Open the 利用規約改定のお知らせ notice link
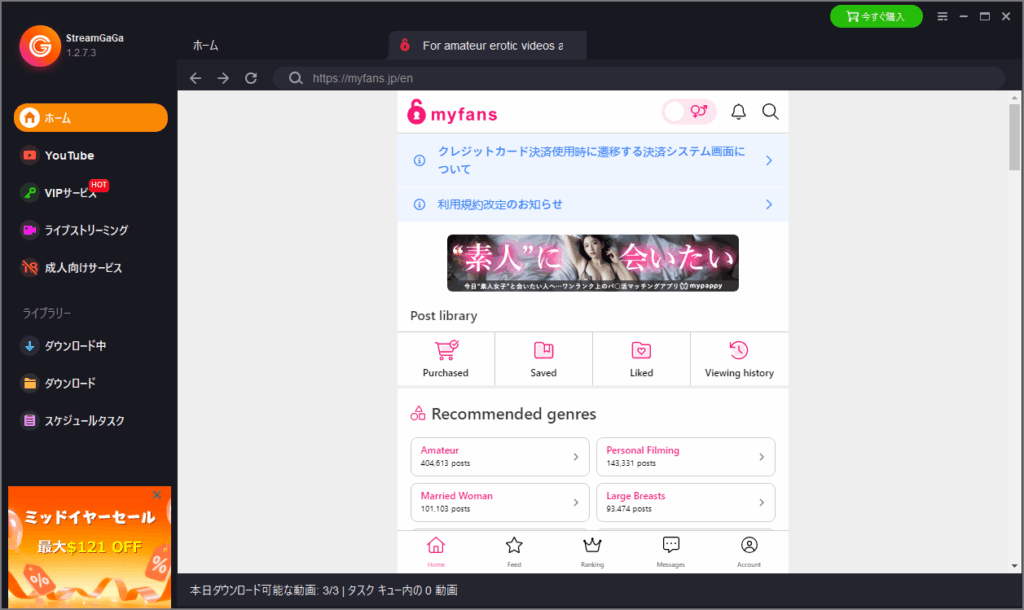The height and width of the screenshot is (610, 1024). [x=500, y=204]
